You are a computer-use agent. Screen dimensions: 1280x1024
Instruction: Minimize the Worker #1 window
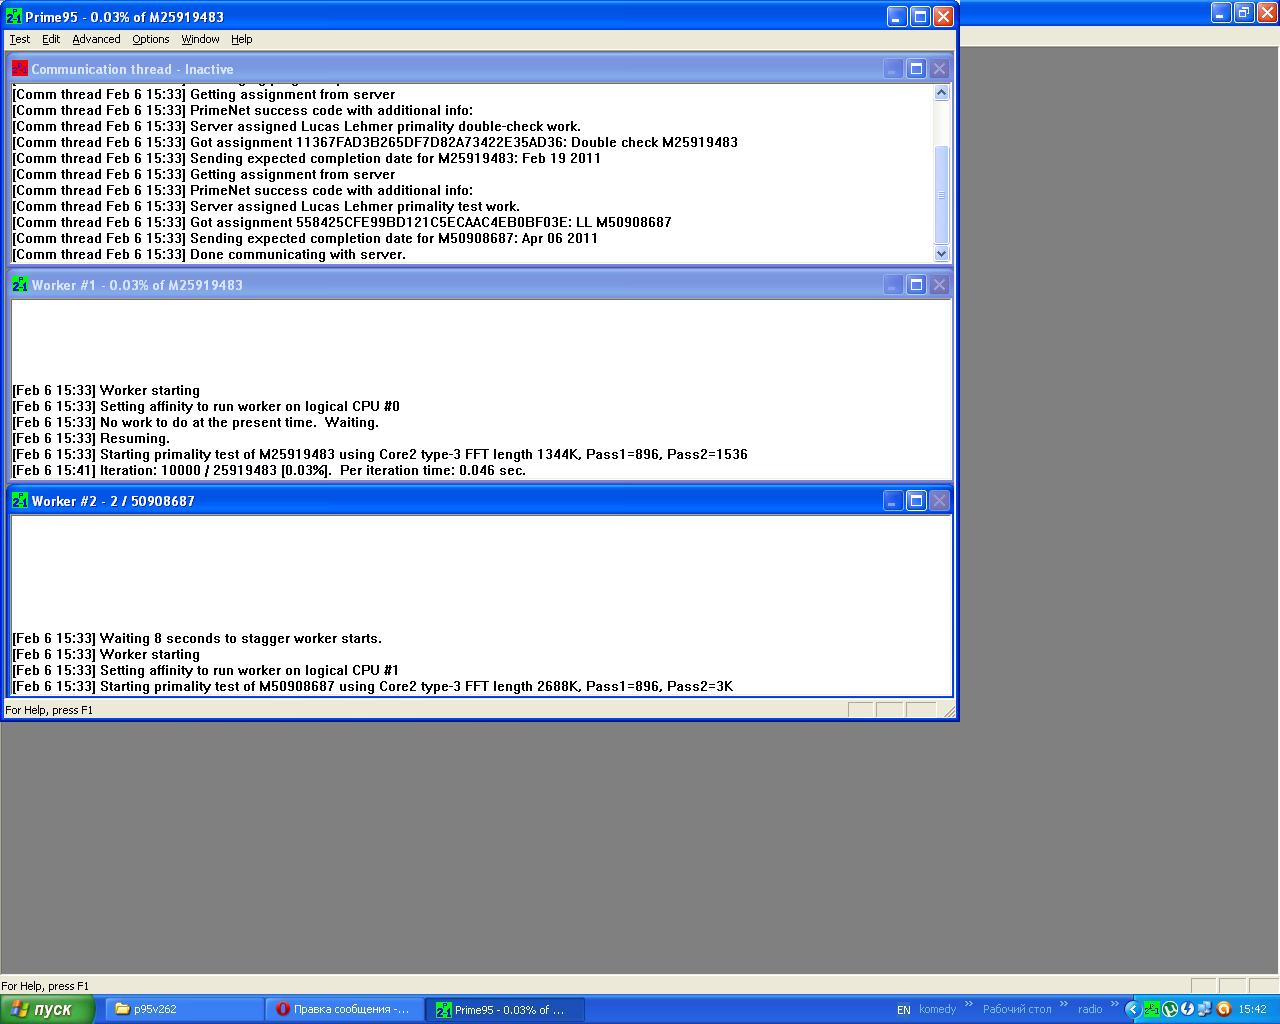893,285
